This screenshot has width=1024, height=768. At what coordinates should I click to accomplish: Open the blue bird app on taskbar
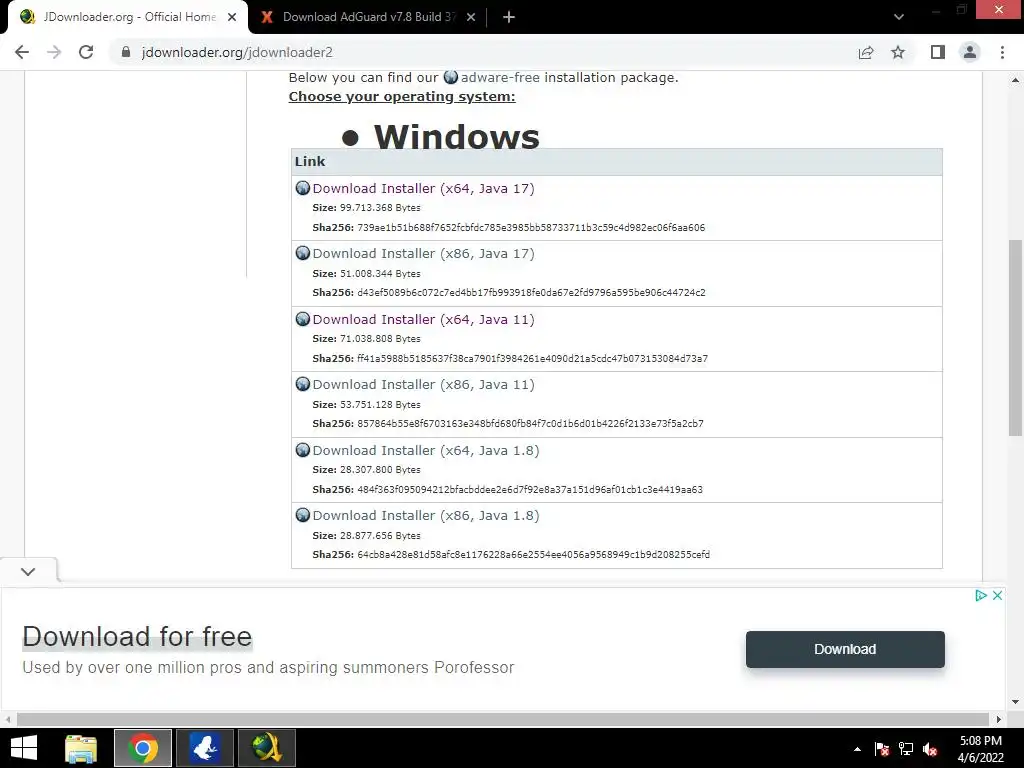coord(204,748)
